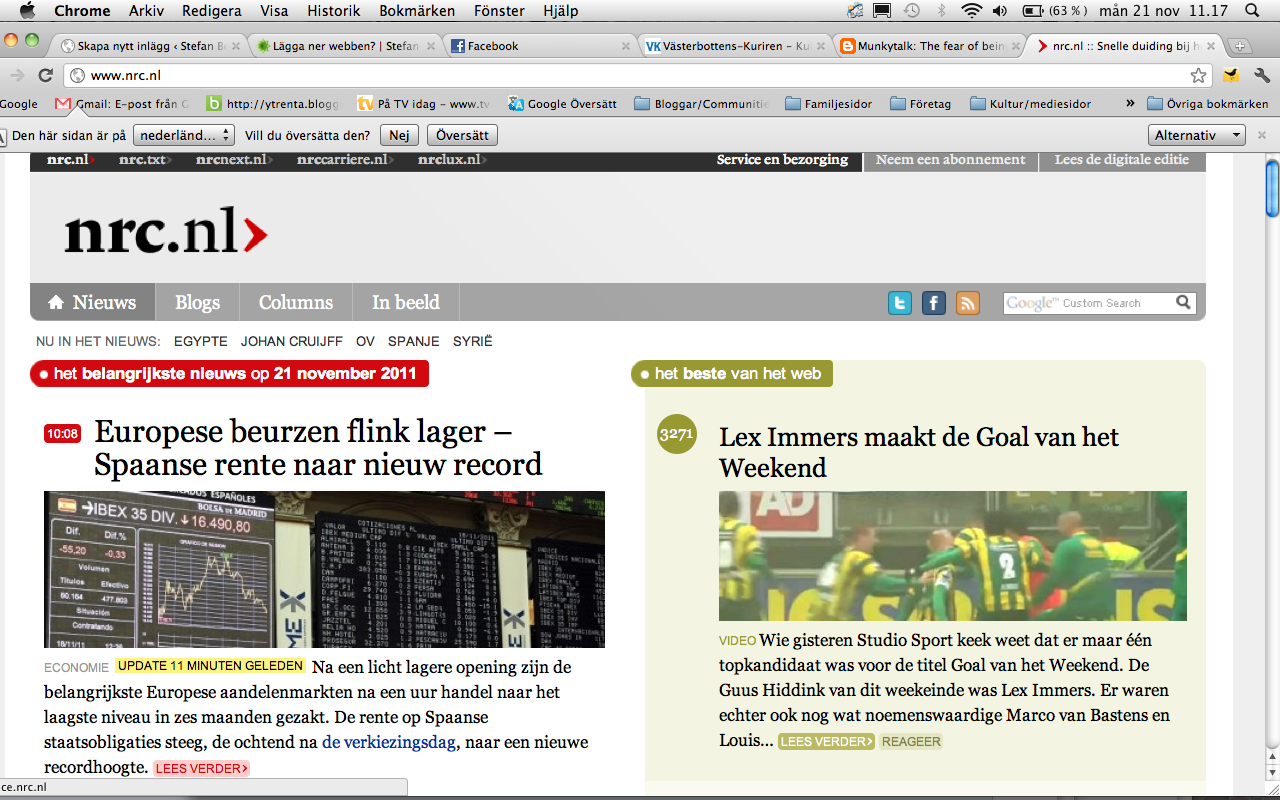Open the Apple menu
This screenshot has height=800, width=1280.
pyautogui.click(x=27, y=11)
